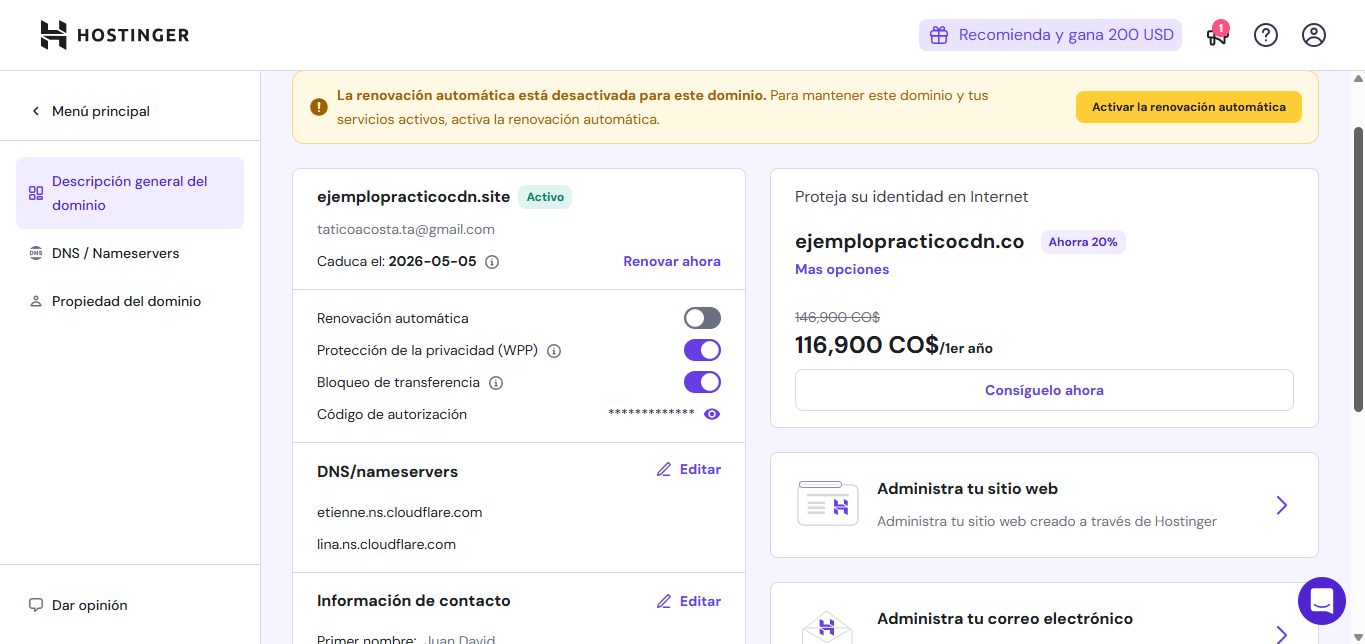This screenshot has width=1365, height=644.
Task: Toggle Renovación automática switch
Action: (x=702, y=318)
